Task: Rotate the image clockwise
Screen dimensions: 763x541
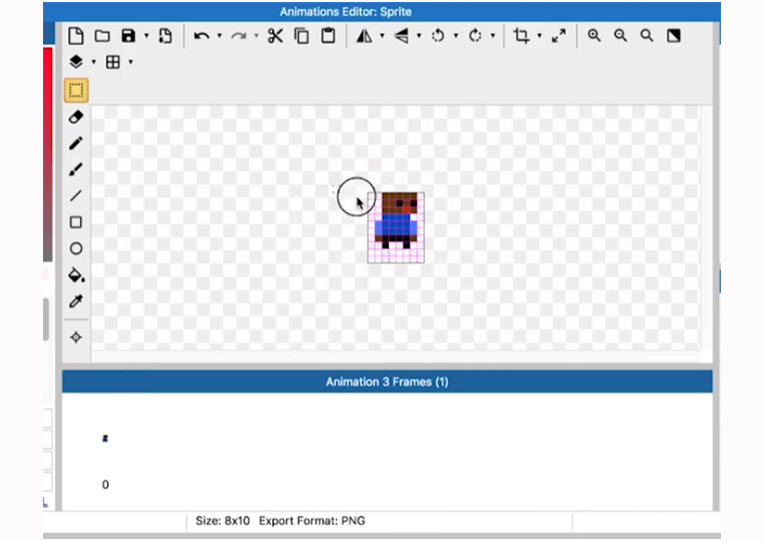Action: click(x=475, y=36)
